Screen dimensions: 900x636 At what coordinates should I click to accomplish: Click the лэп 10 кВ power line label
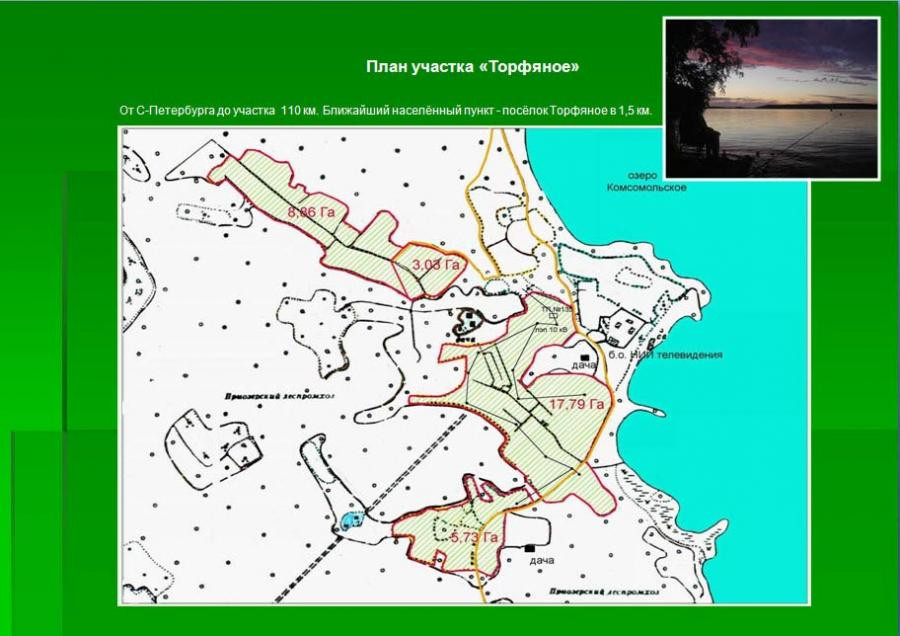[550, 330]
